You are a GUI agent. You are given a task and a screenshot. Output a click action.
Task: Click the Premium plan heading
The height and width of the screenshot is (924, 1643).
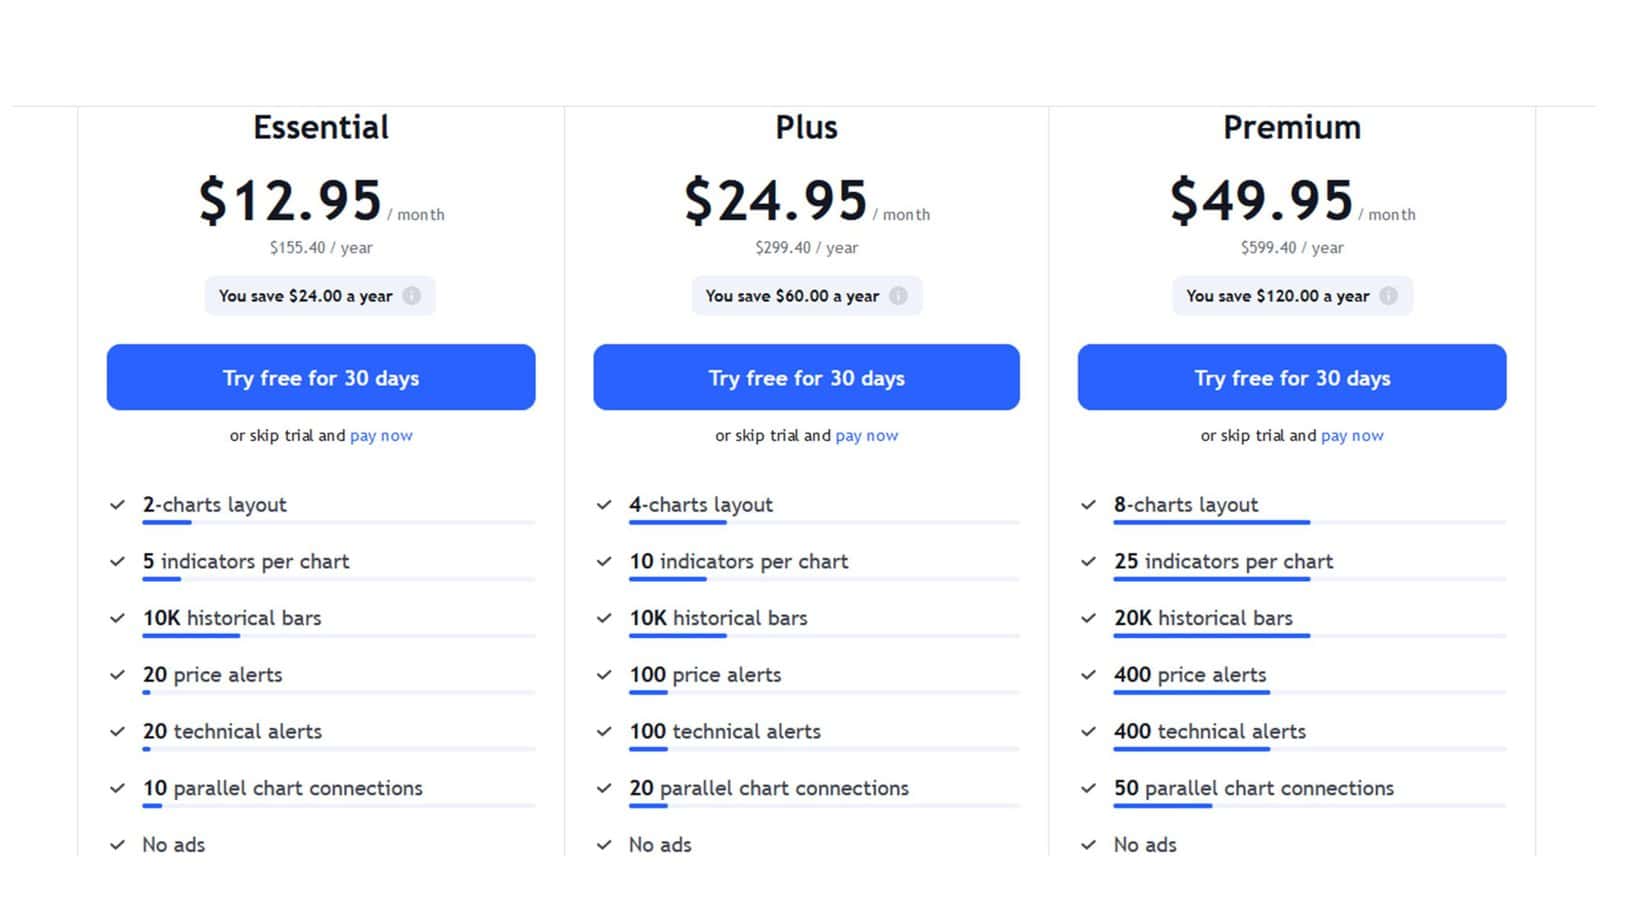pyautogui.click(x=1291, y=127)
